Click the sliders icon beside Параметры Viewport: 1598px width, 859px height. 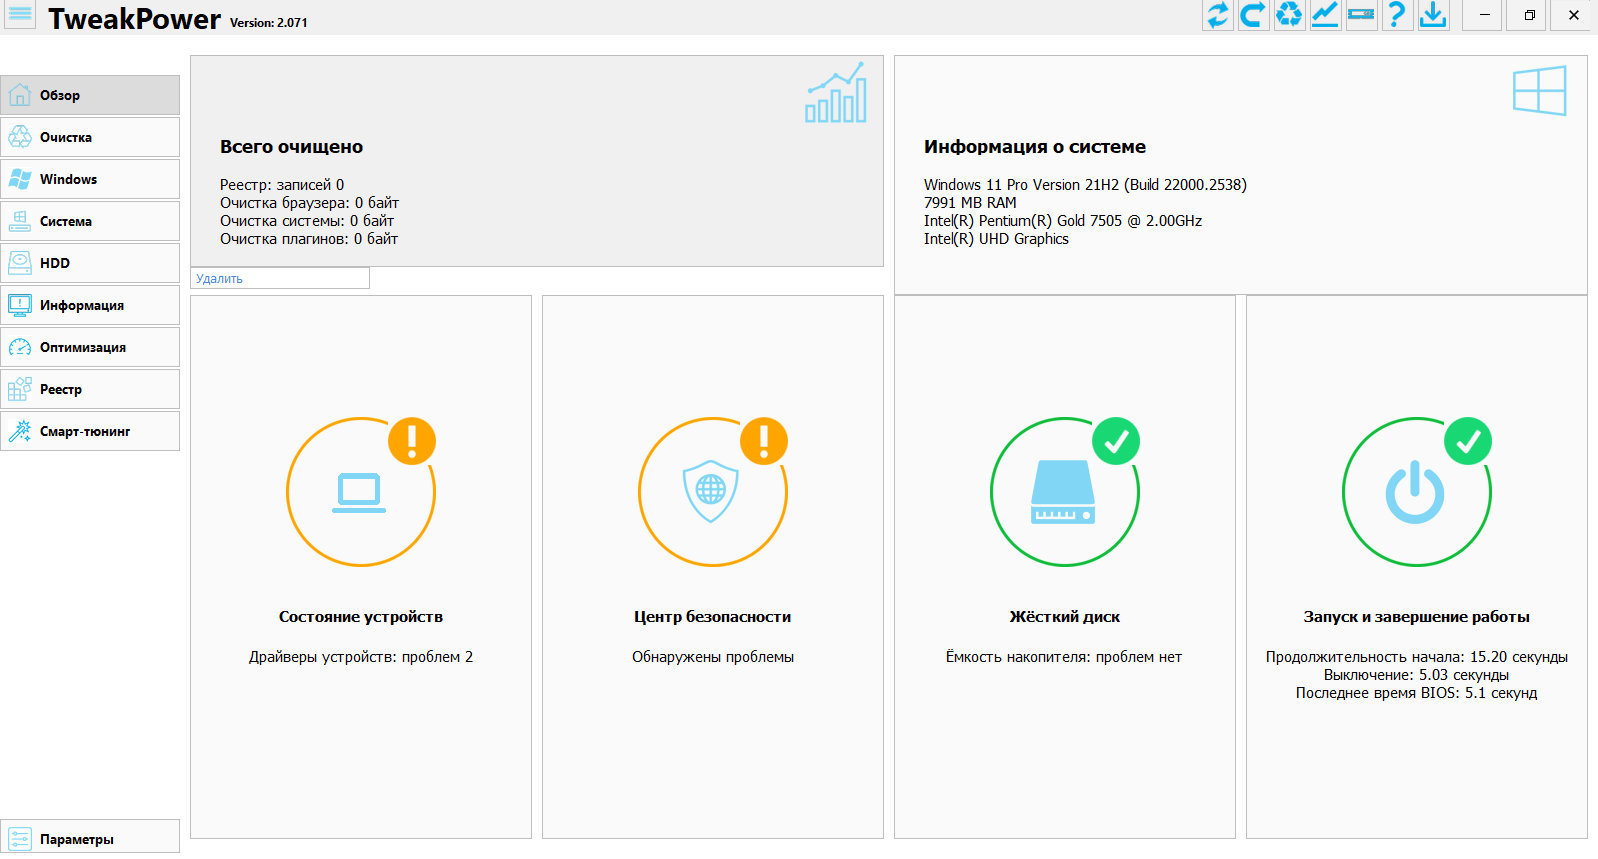(20, 839)
